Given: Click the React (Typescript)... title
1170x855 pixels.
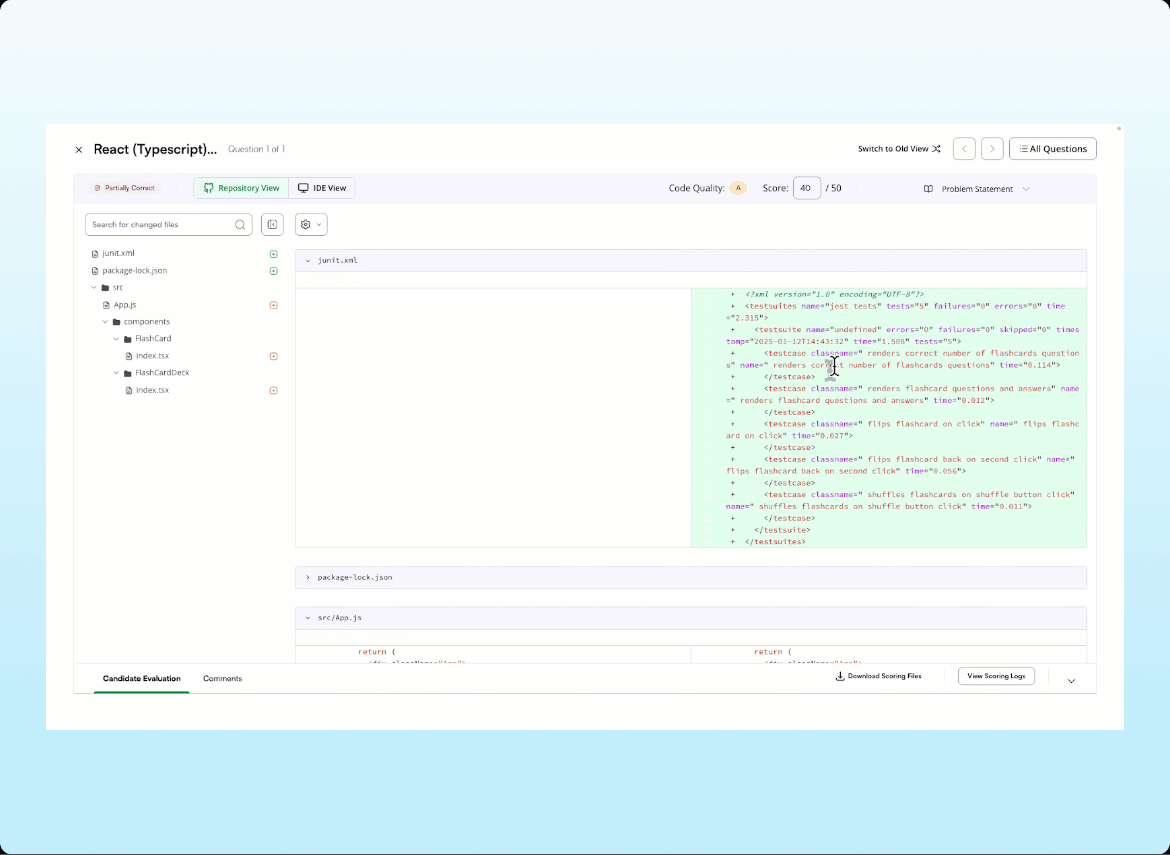Looking at the screenshot, I should (155, 149).
